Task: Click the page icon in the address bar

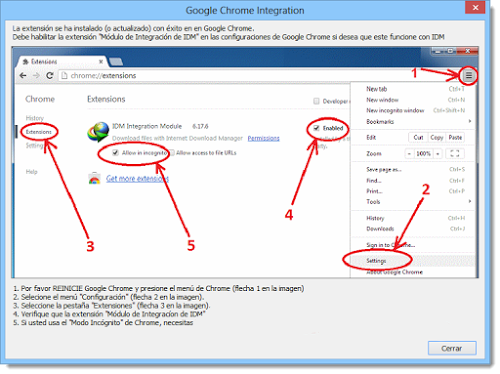Action: click(x=64, y=76)
